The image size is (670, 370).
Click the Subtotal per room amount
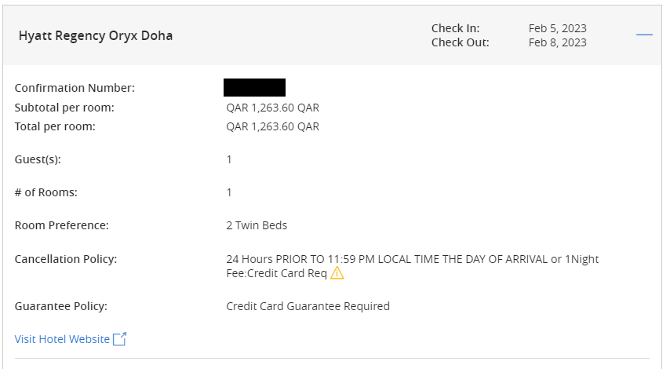click(x=273, y=108)
